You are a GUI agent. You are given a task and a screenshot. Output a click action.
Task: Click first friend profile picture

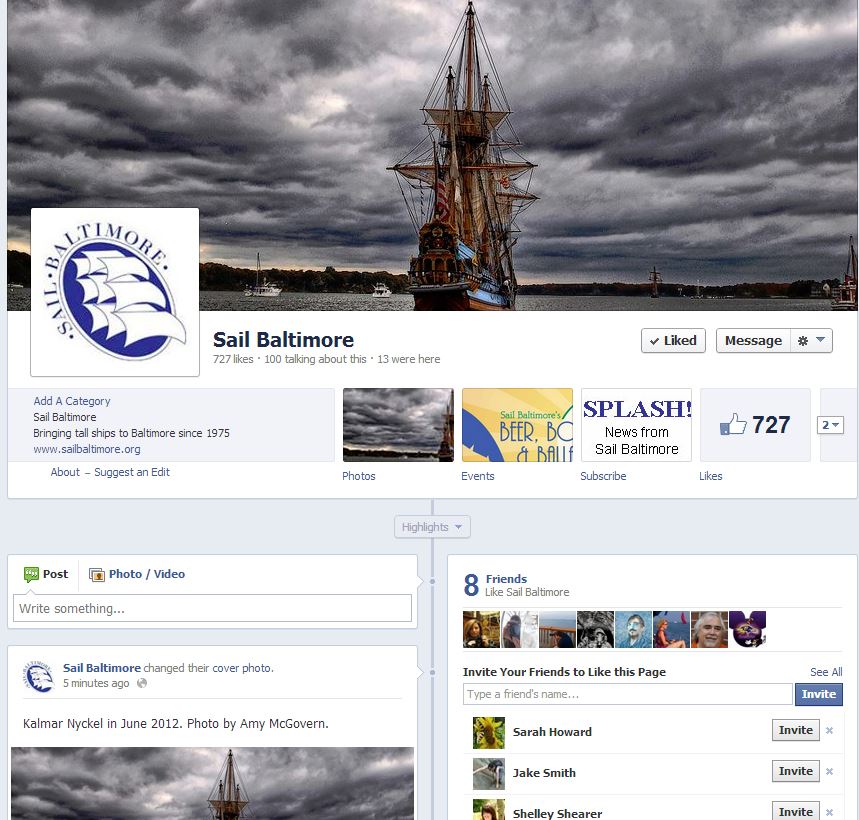[x=482, y=629]
